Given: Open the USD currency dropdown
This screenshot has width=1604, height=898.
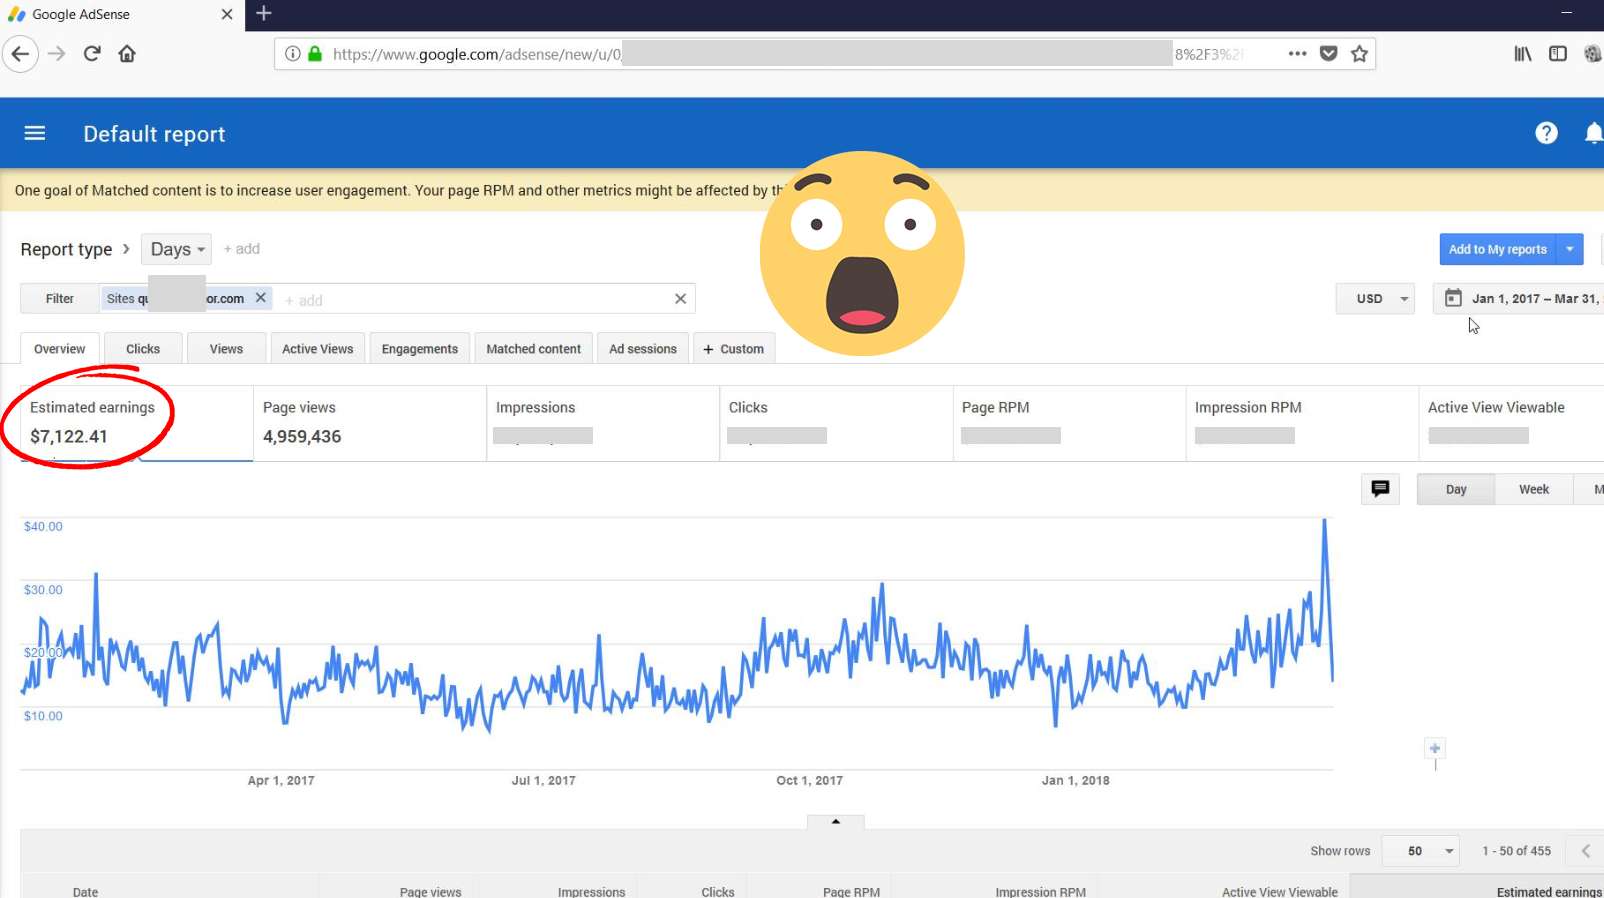Looking at the screenshot, I should (1375, 299).
